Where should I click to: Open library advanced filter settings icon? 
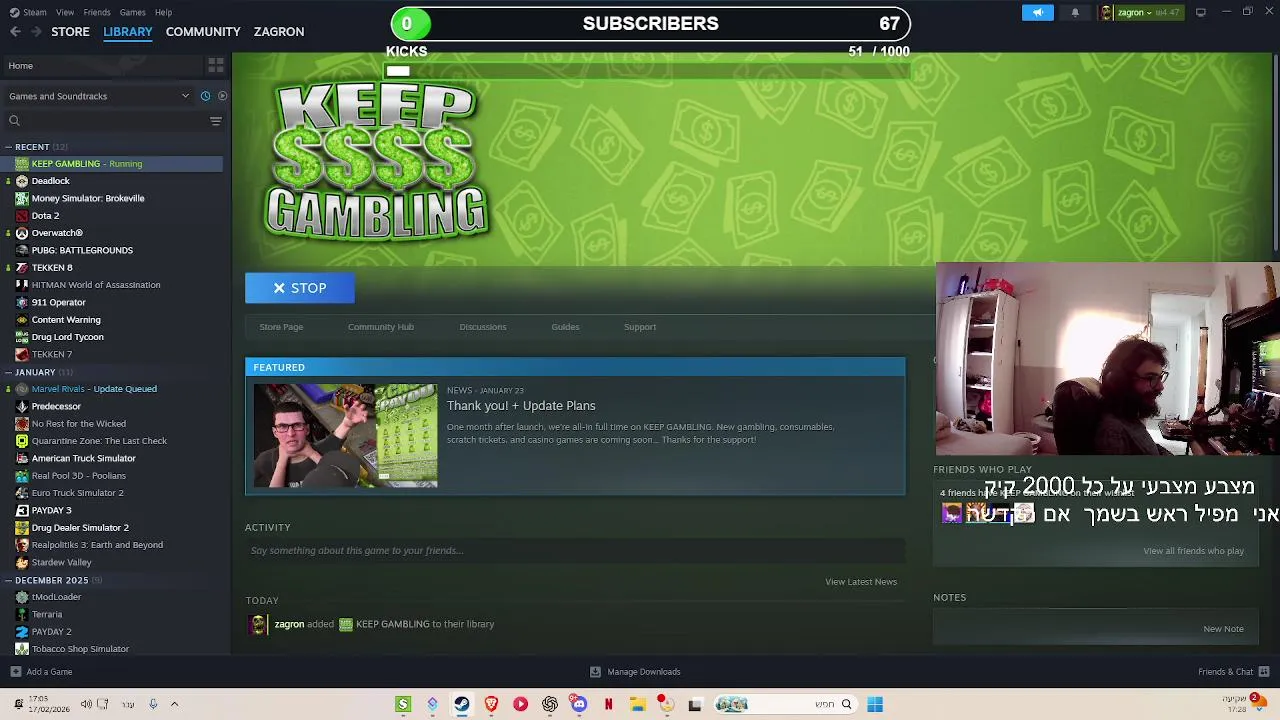click(x=216, y=121)
